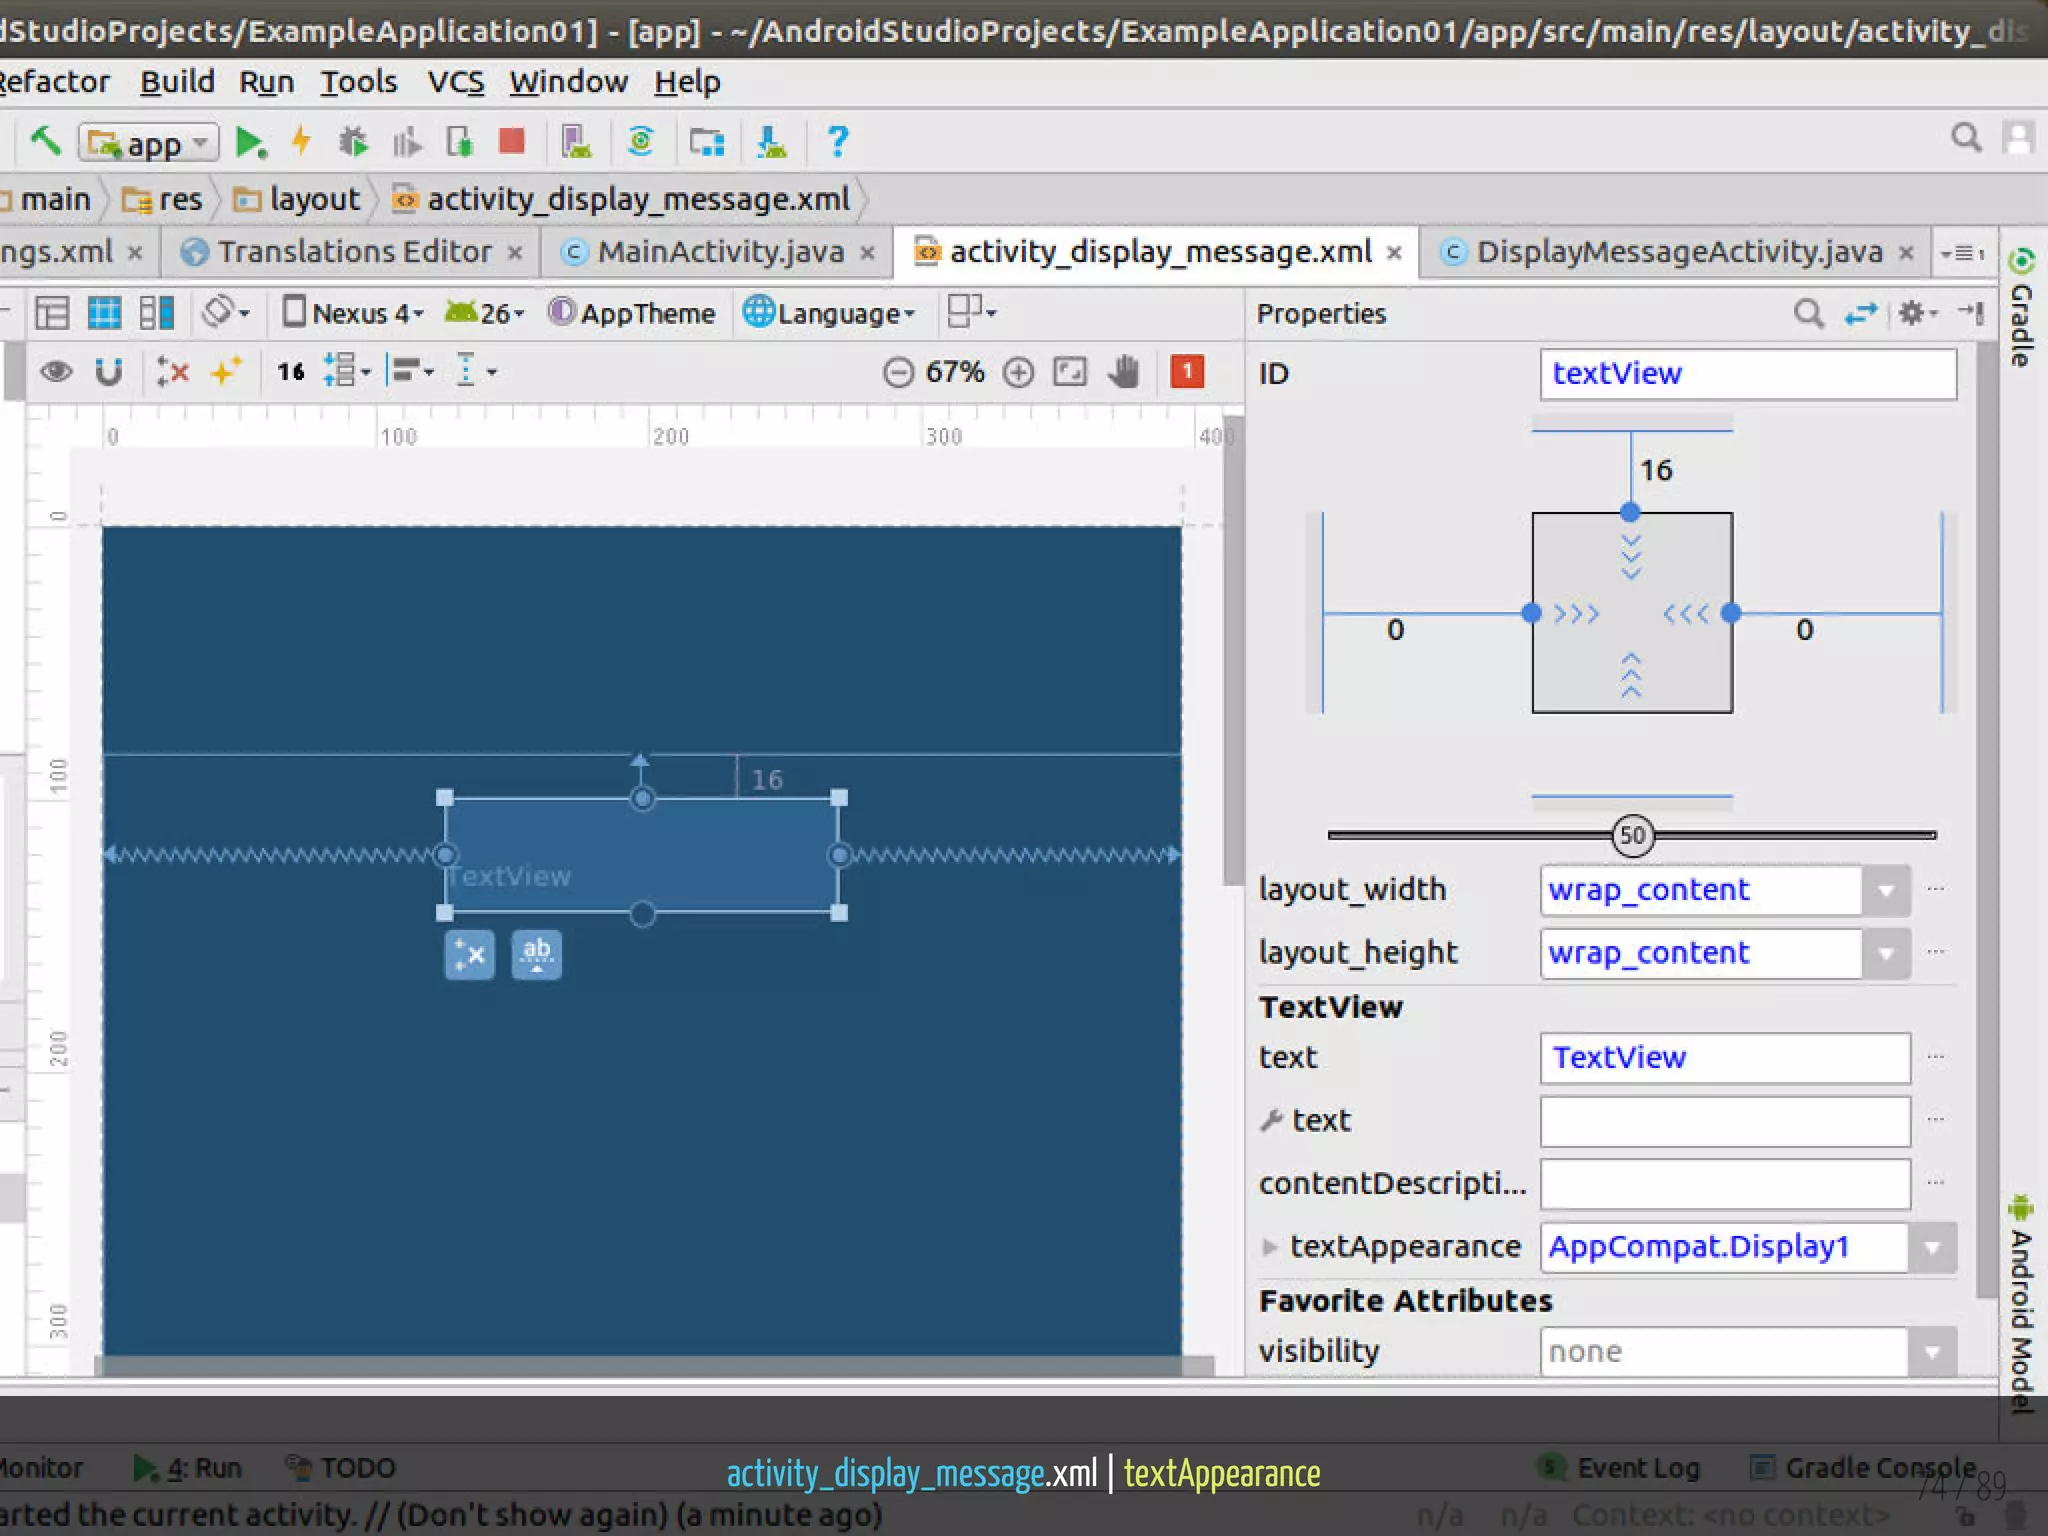Click the red Stop button
Screen dimensions: 2048x1536
coord(512,141)
